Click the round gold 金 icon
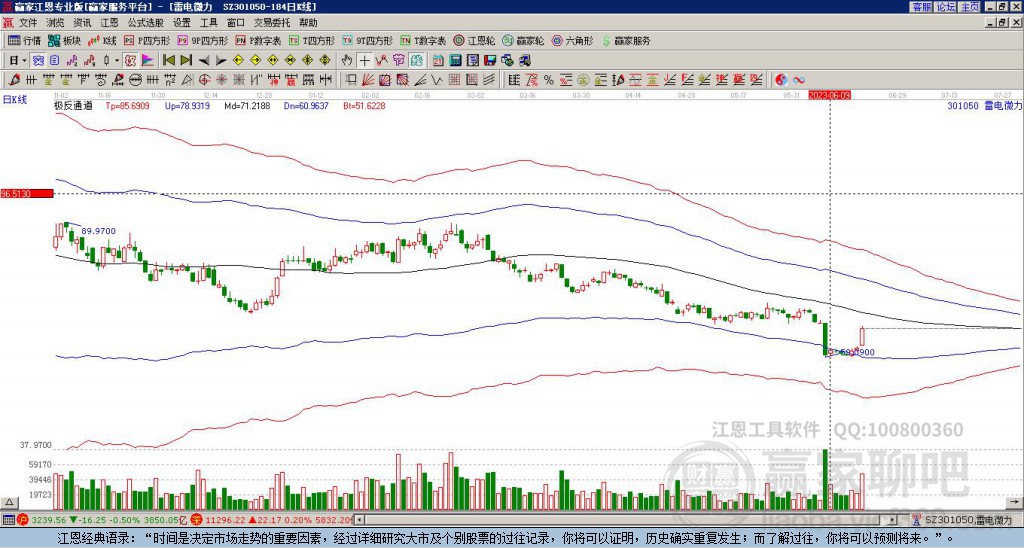 (583, 80)
